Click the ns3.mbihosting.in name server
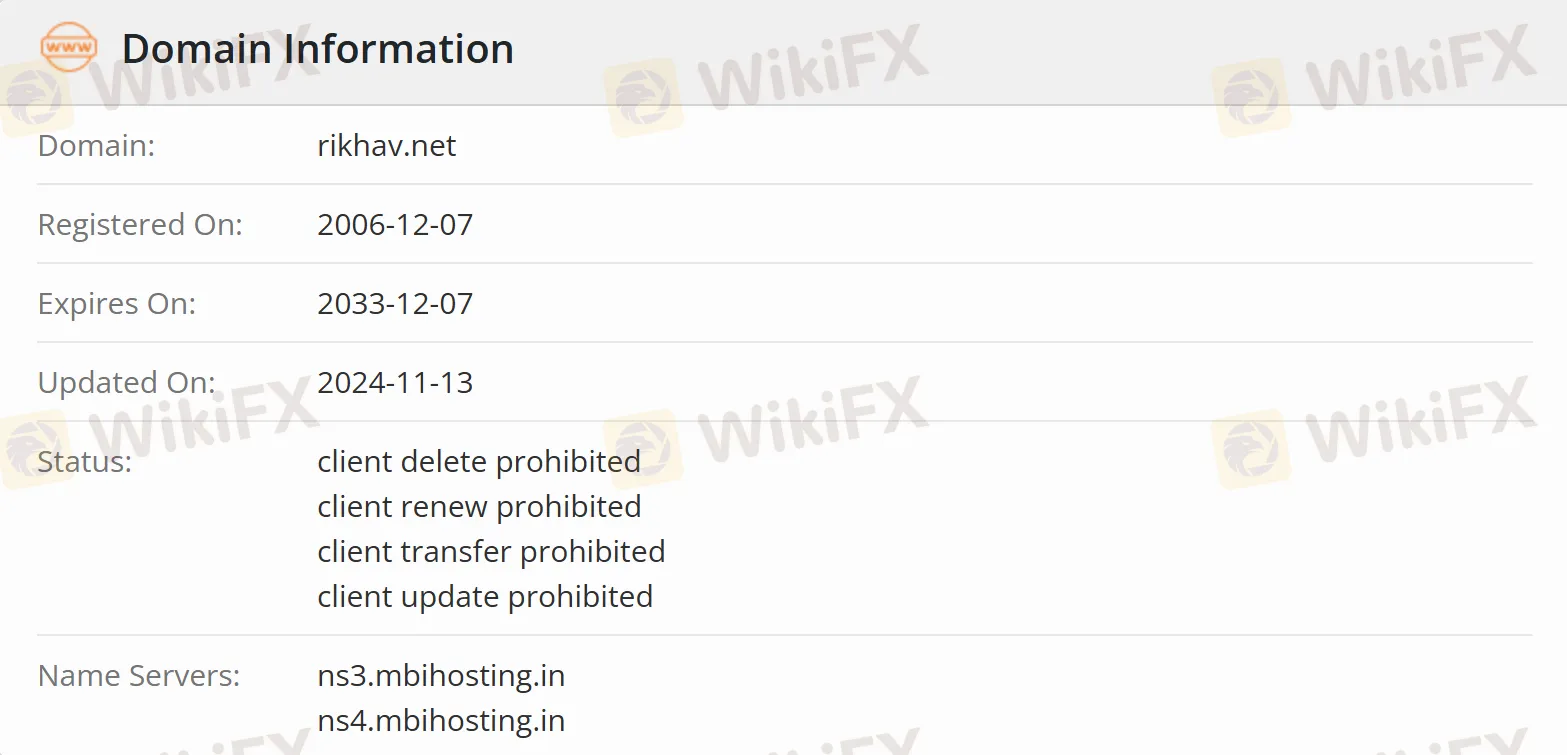1567x755 pixels. click(441, 676)
